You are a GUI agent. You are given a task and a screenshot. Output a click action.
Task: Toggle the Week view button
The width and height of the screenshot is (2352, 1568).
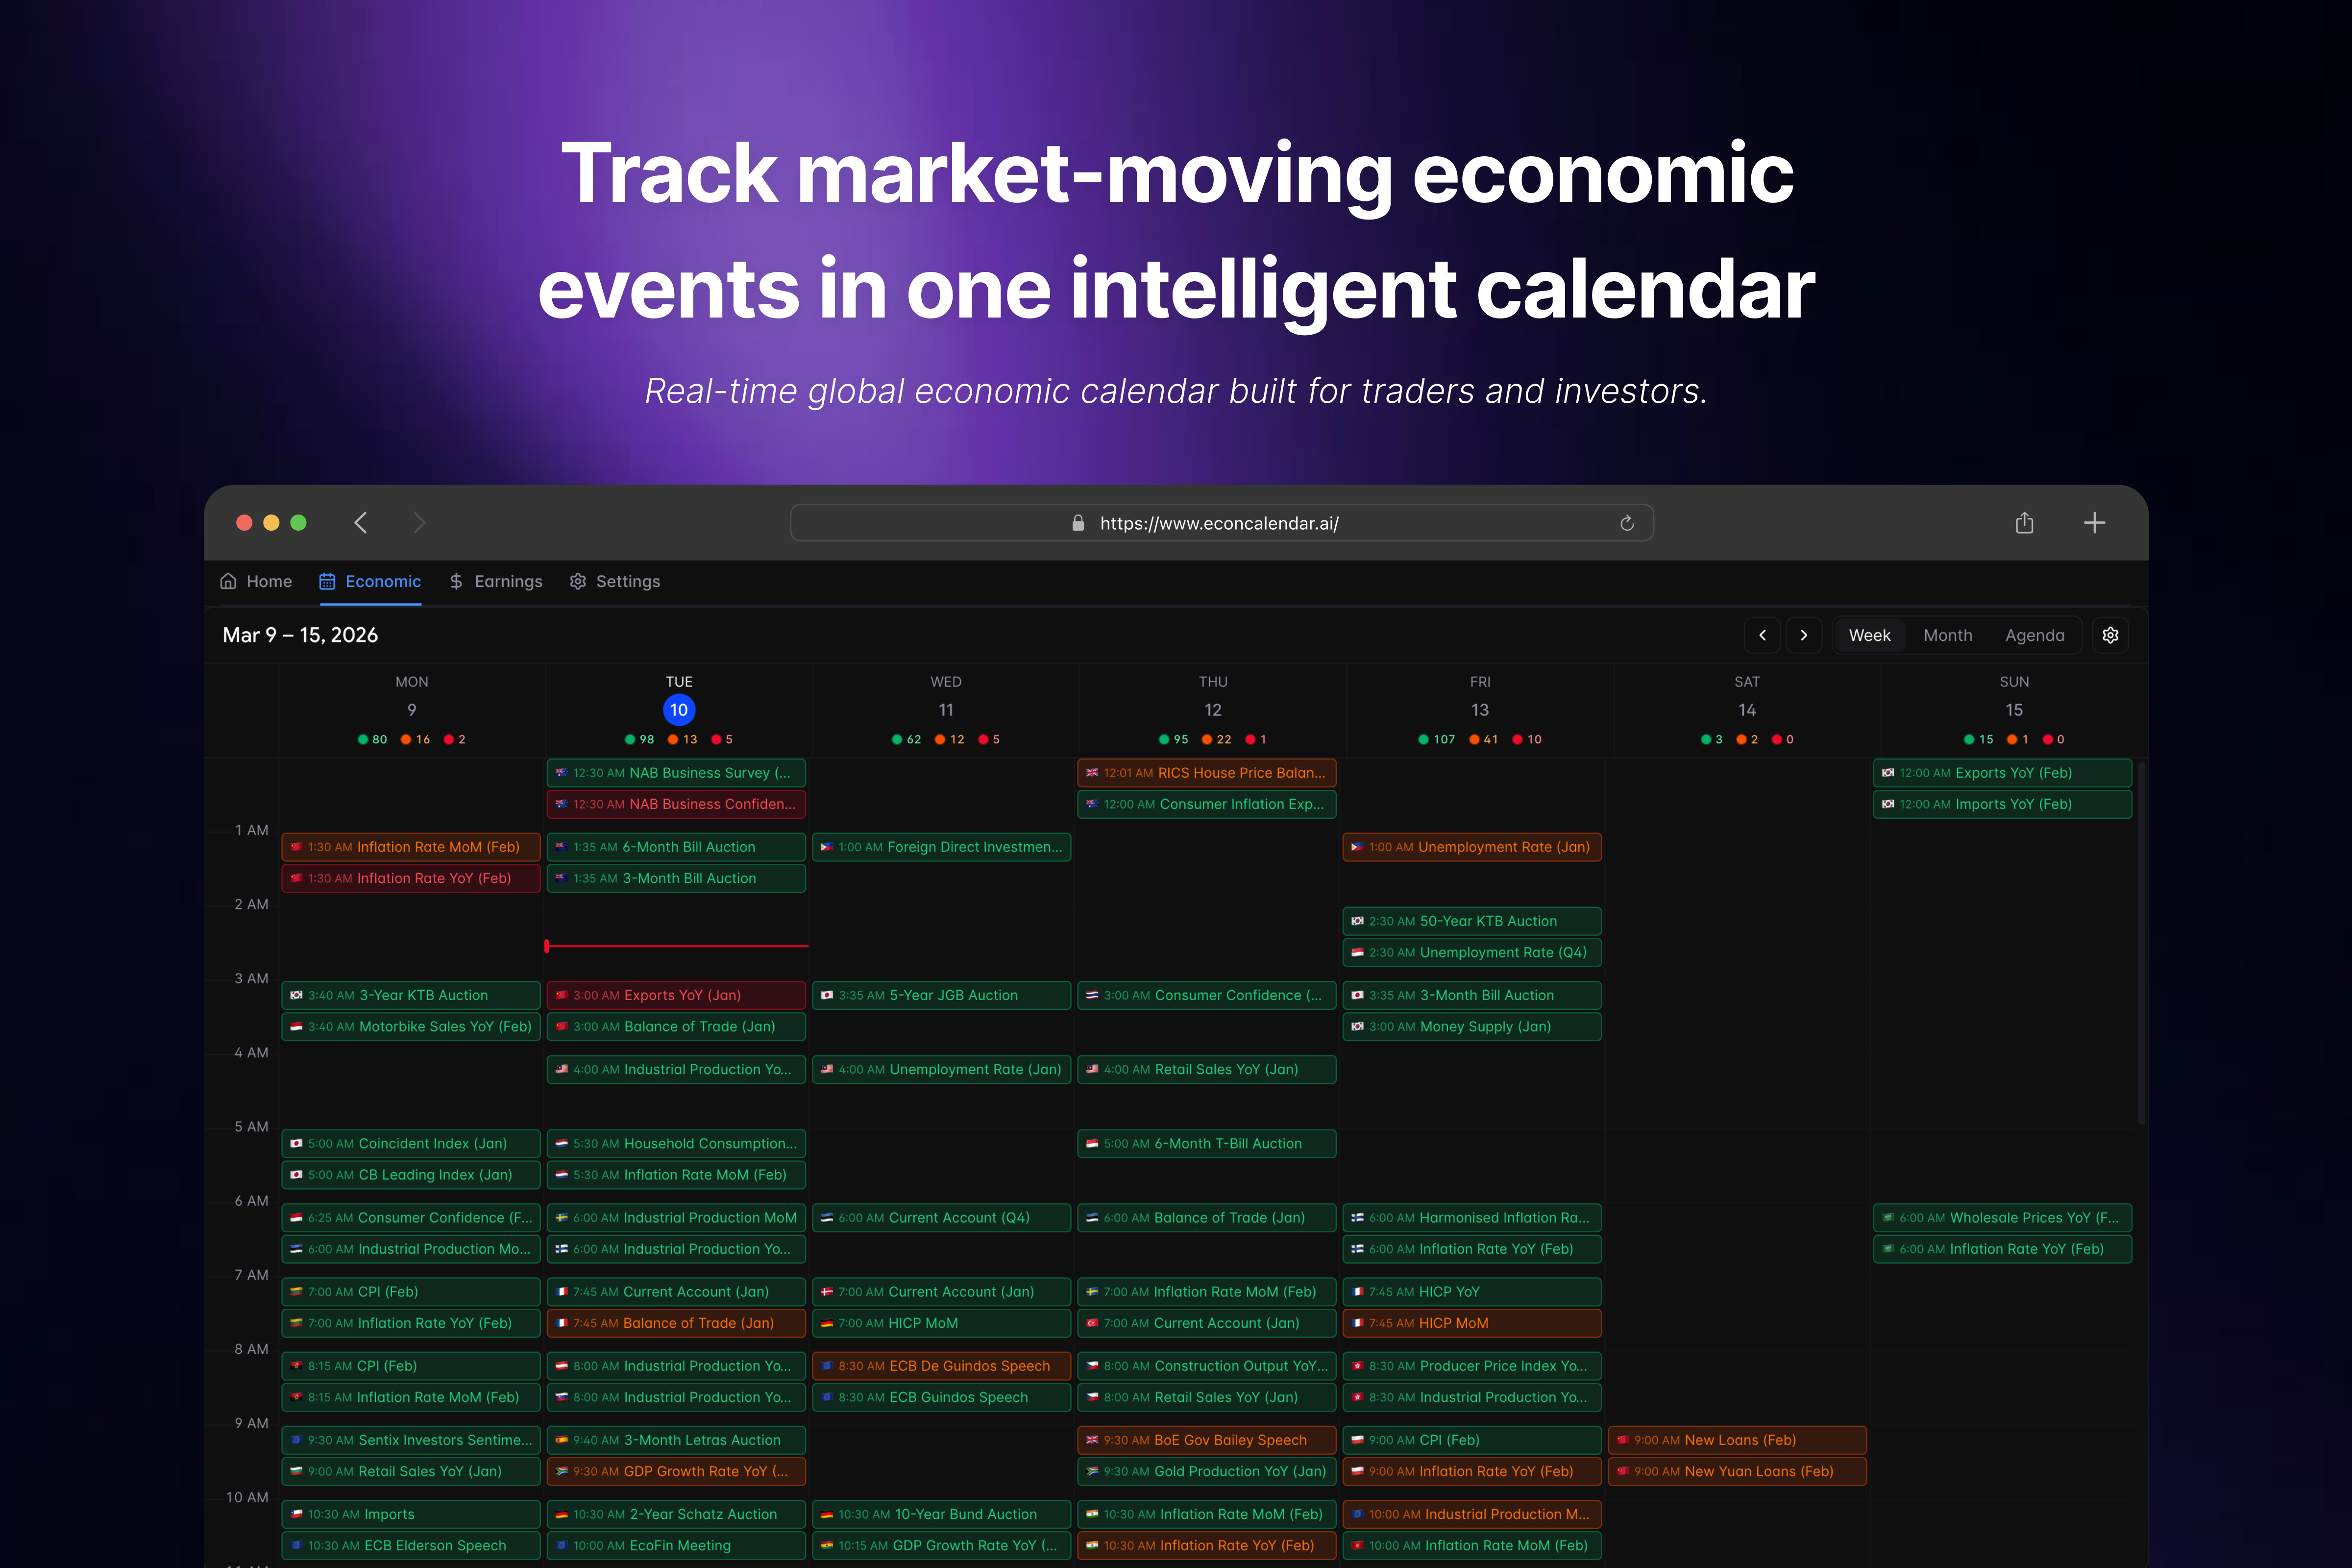pyautogui.click(x=1869, y=635)
